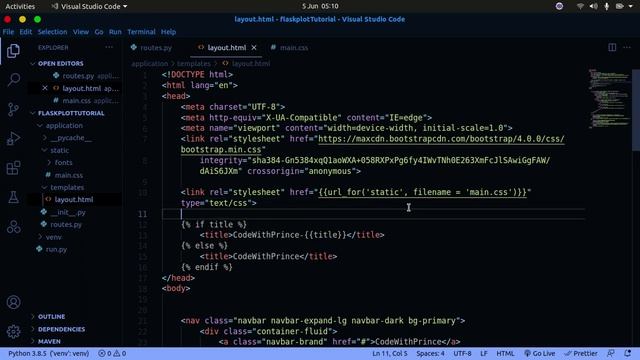Open the Extensions view
640x360 pixels.
click(x=13, y=168)
